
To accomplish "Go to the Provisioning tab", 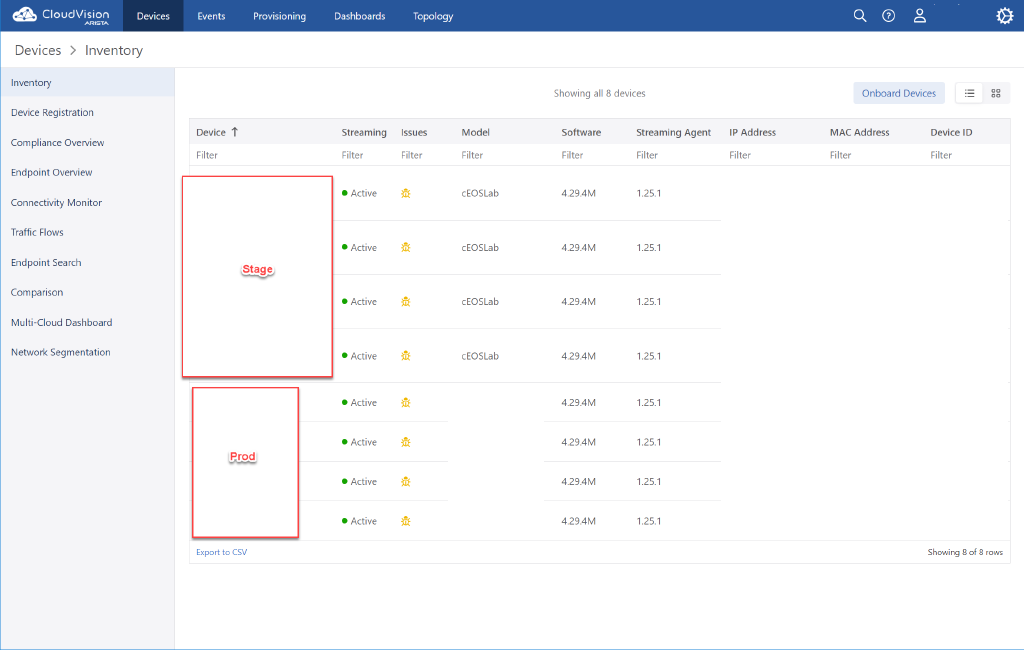I will pyautogui.click(x=279, y=15).
